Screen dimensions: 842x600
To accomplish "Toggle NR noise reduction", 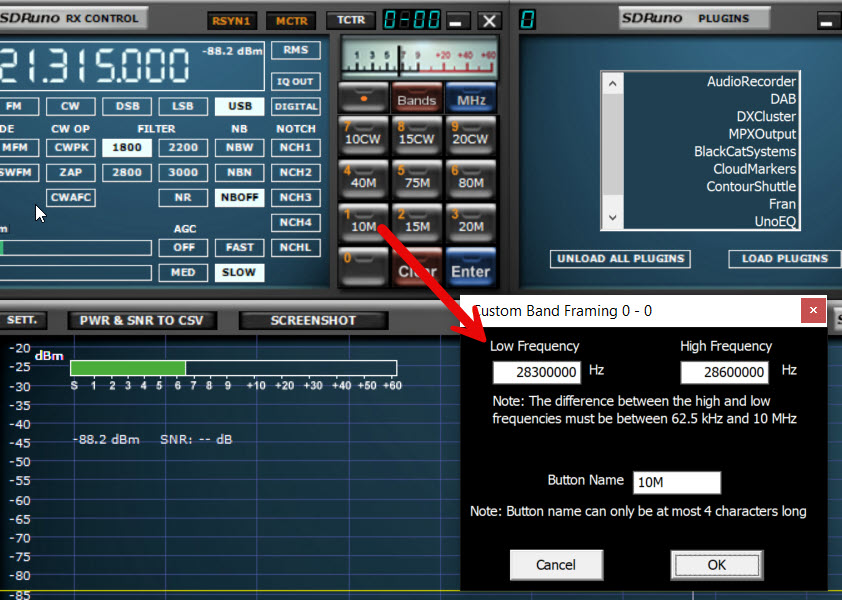I will coord(183,198).
